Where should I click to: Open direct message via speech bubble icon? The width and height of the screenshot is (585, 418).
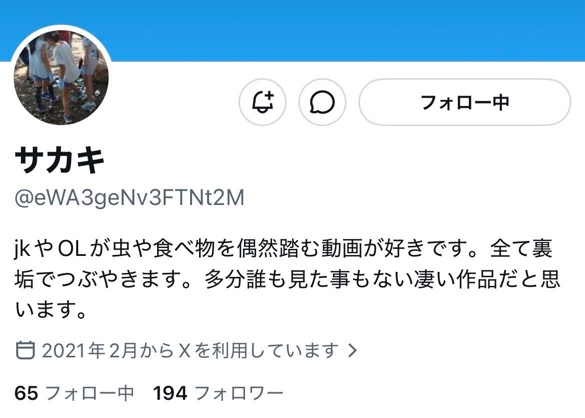pyautogui.click(x=322, y=102)
